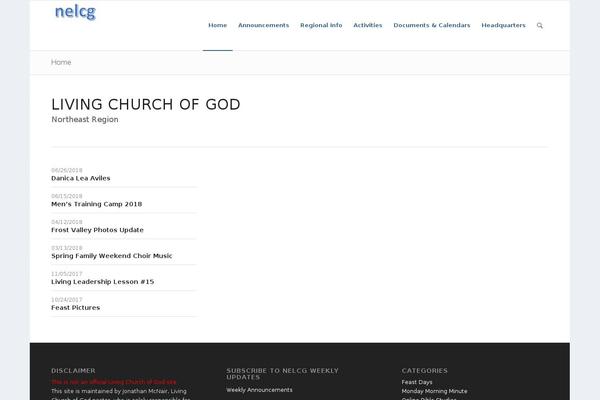Click the 06/15/2018 post date
Screen dimensions: 600x400
click(x=67, y=196)
